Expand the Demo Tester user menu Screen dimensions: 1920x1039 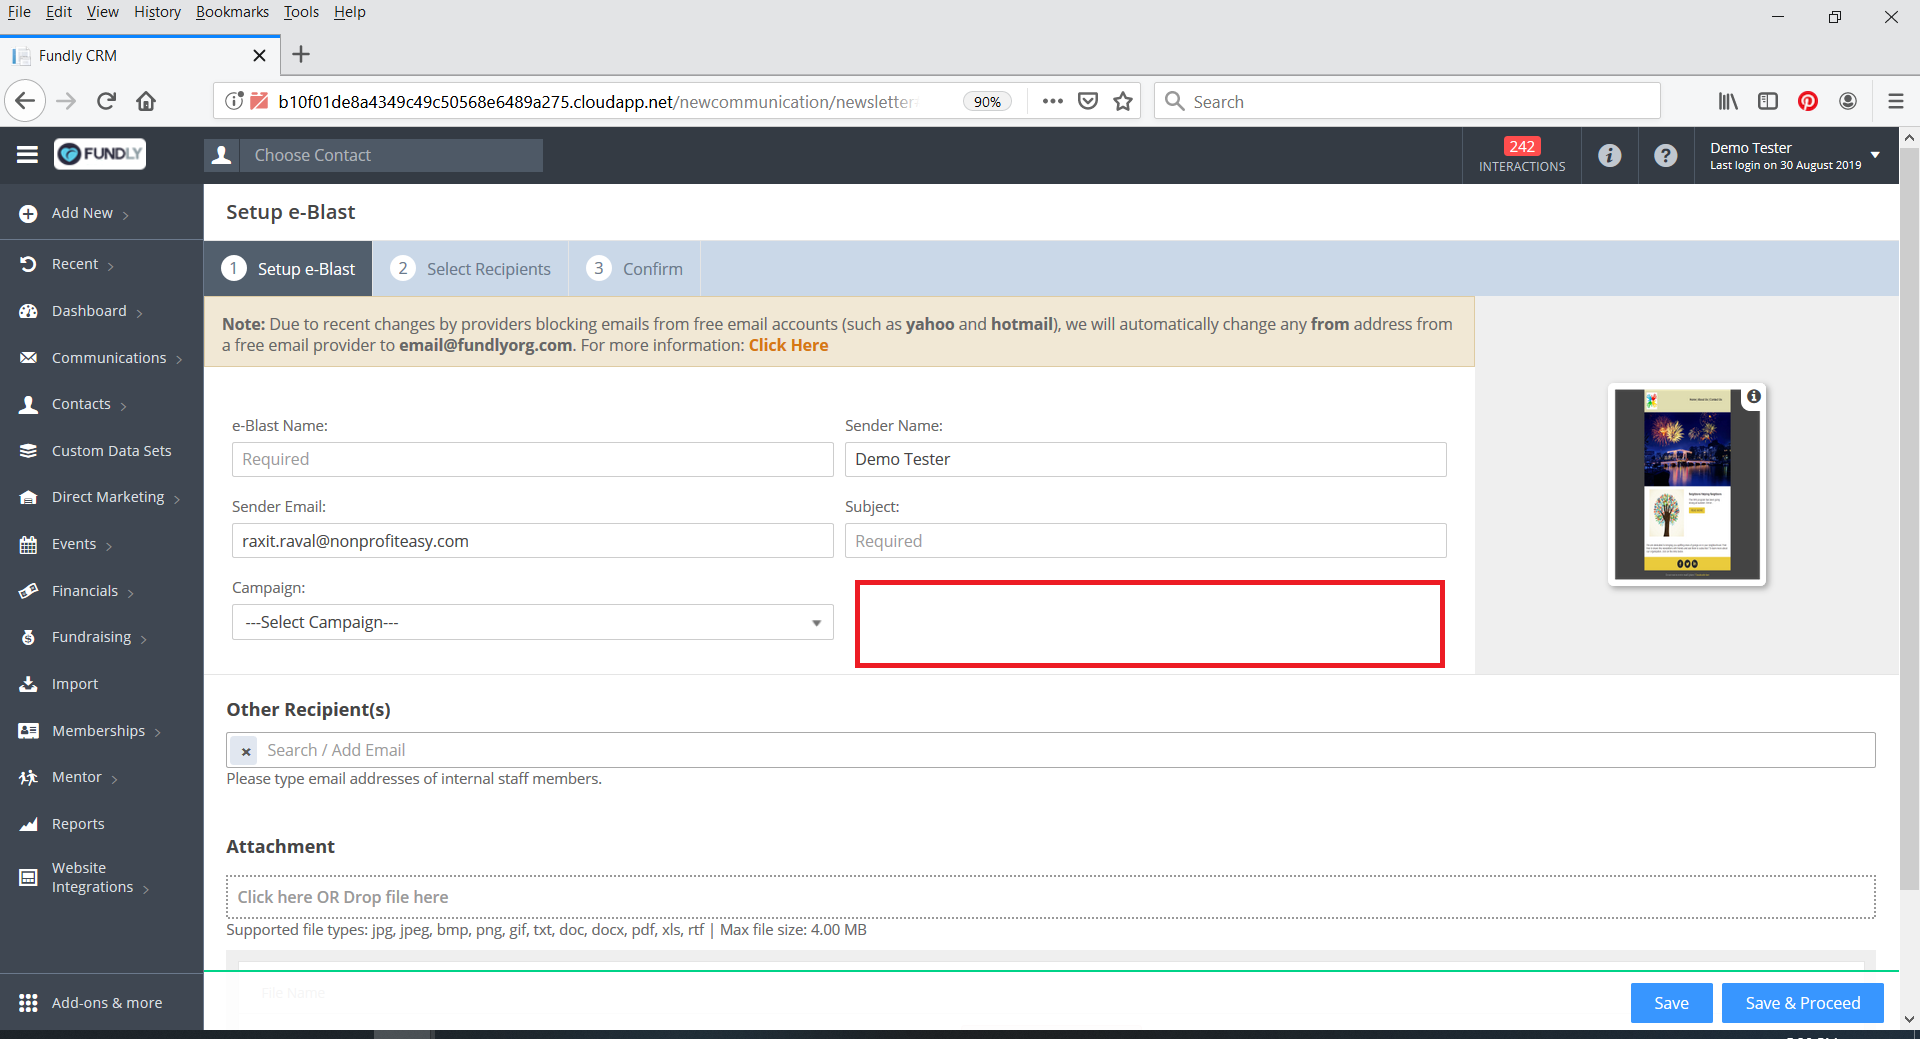[x=1874, y=155]
